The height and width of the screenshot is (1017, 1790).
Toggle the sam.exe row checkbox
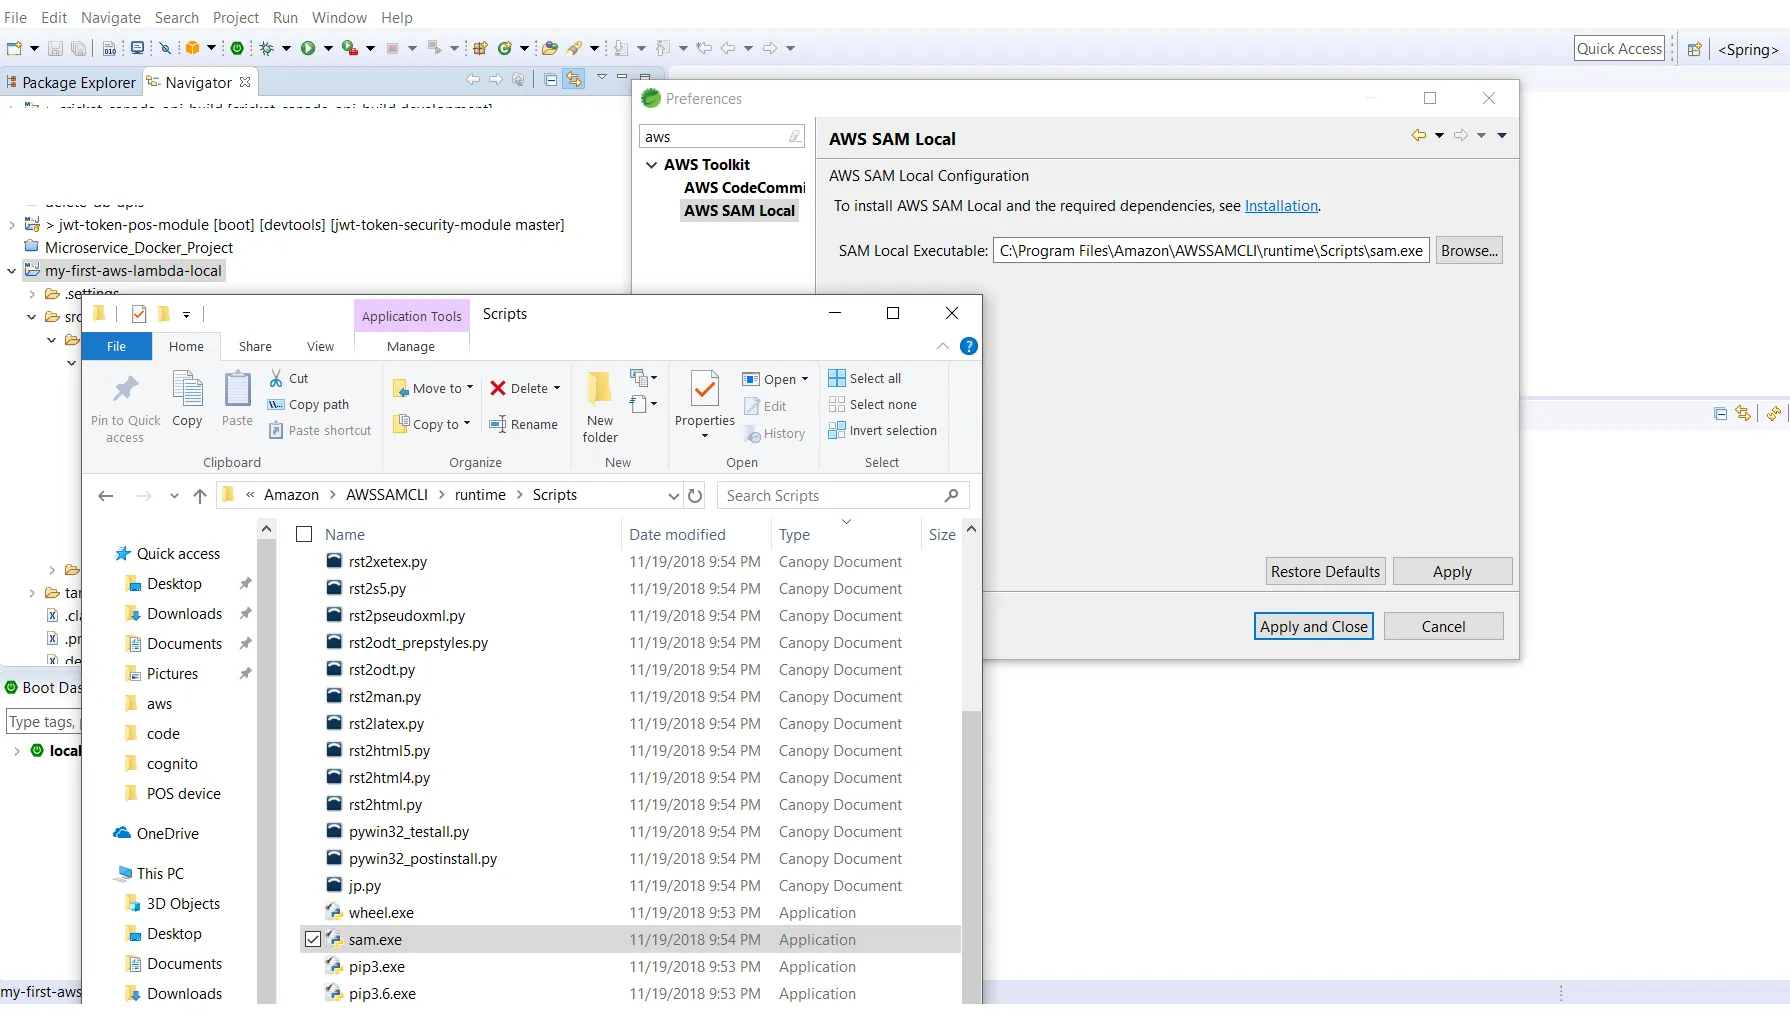[313, 939]
